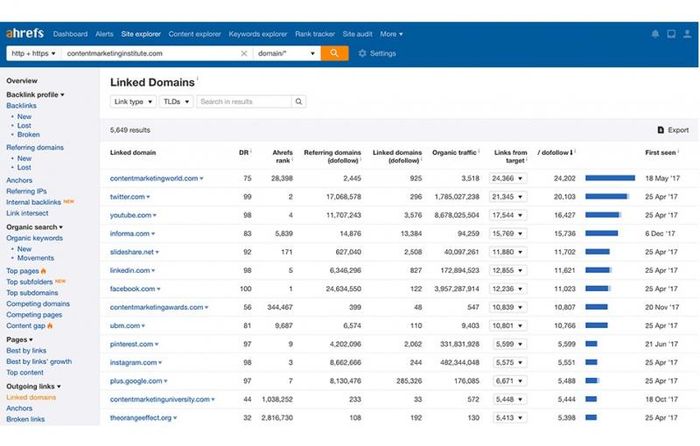Select Site explorer tab
700x446 pixels.
(x=141, y=34)
